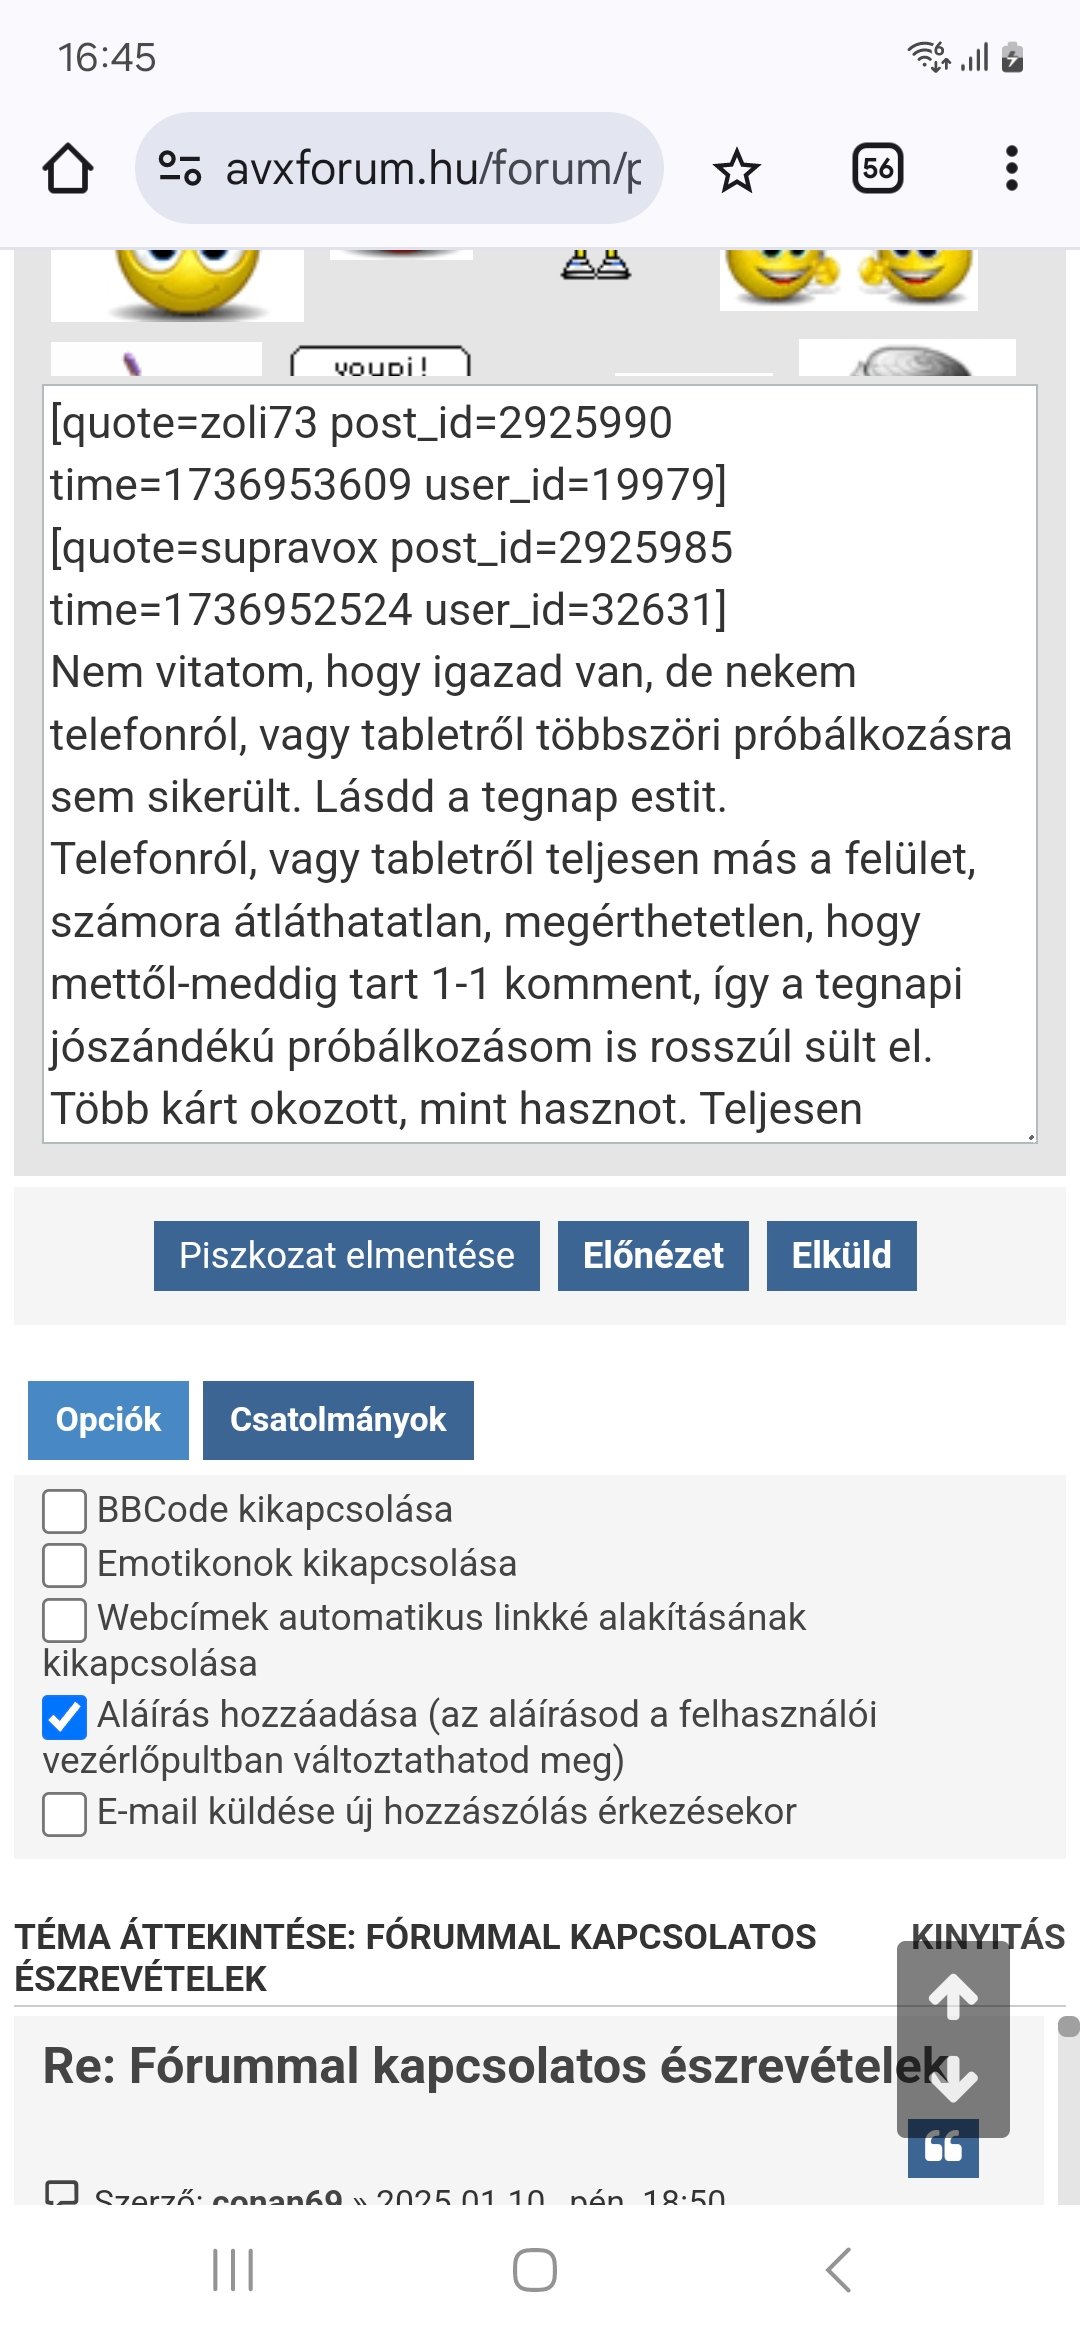Bookmark page with star icon
This screenshot has width=1080, height=2340.
[737, 170]
